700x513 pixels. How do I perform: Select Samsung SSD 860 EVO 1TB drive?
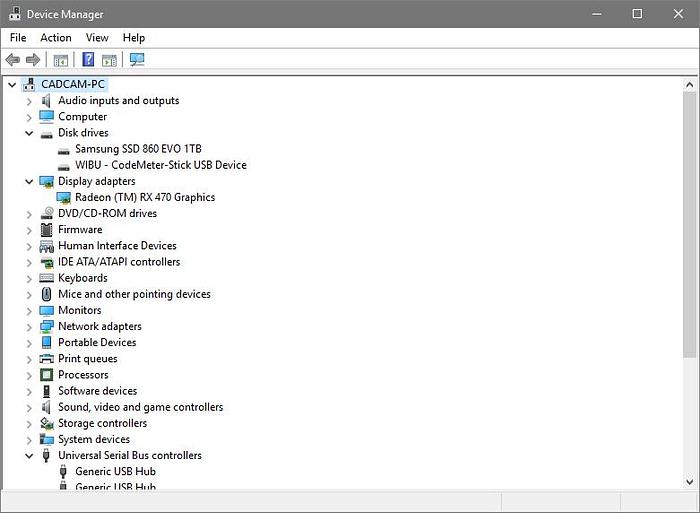click(138, 149)
